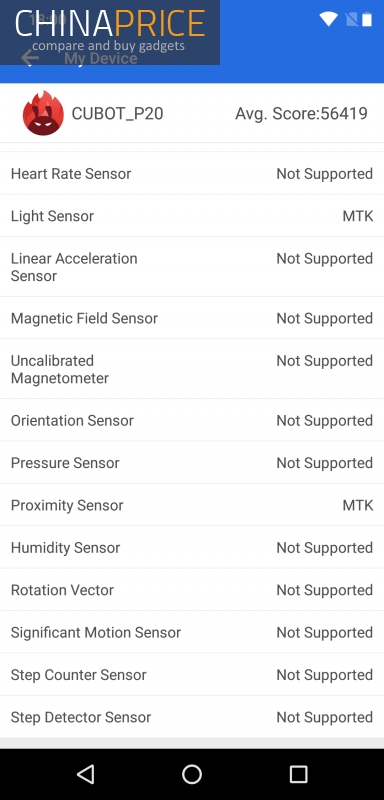
Task: Tap the back arrow beside My Device
Action: click(30, 58)
